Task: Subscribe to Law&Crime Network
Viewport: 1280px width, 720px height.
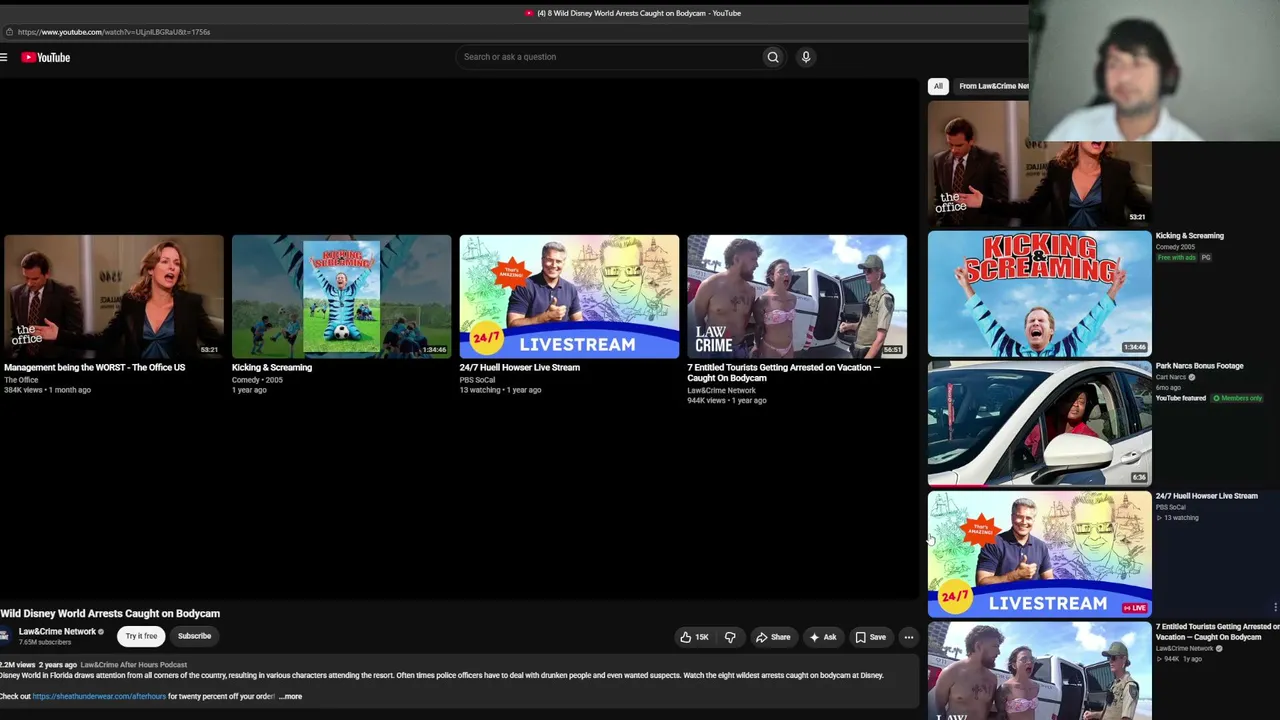Action: tap(195, 636)
